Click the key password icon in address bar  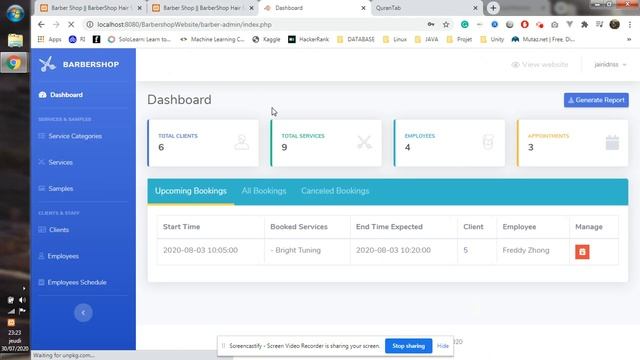pos(431,24)
